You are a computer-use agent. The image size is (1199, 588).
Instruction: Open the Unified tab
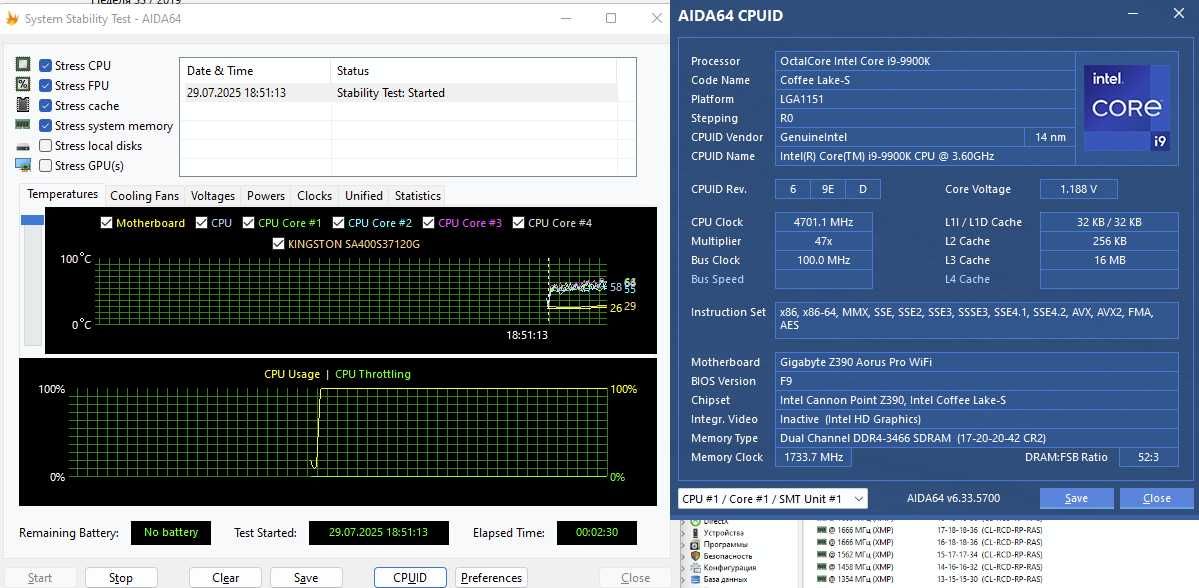364,196
